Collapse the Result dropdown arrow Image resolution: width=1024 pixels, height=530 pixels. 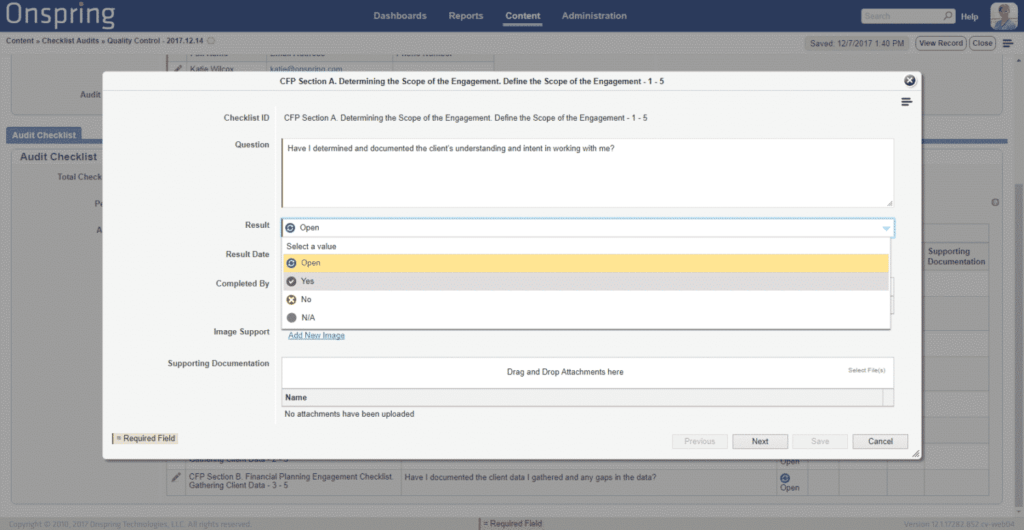coord(886,228)
